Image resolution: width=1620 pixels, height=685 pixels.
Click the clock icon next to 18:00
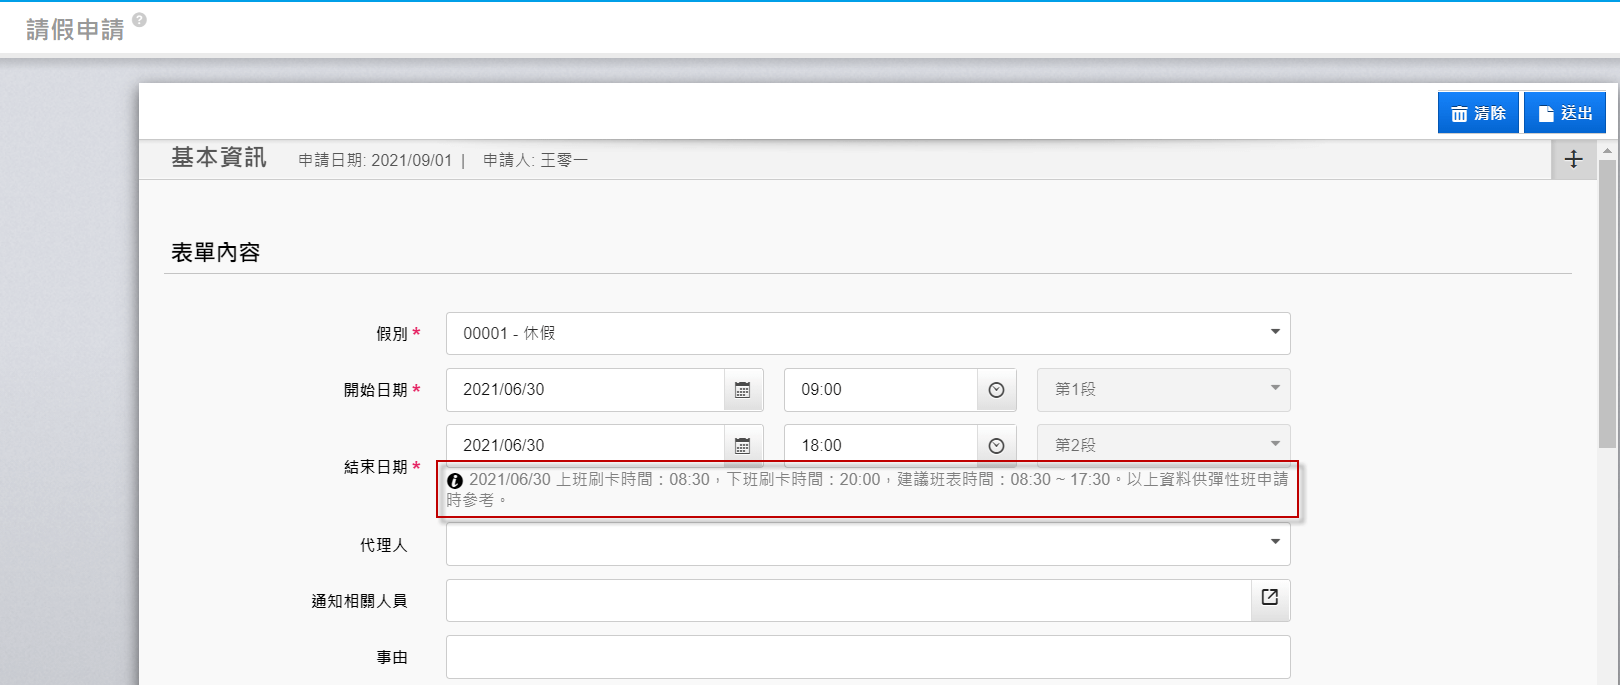point(996,445)
